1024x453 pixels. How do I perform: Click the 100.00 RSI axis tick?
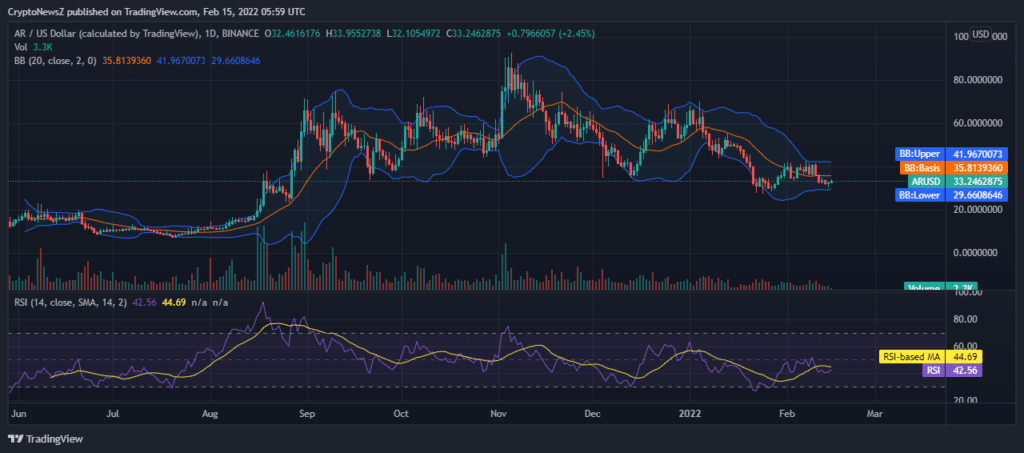[968, 293]
